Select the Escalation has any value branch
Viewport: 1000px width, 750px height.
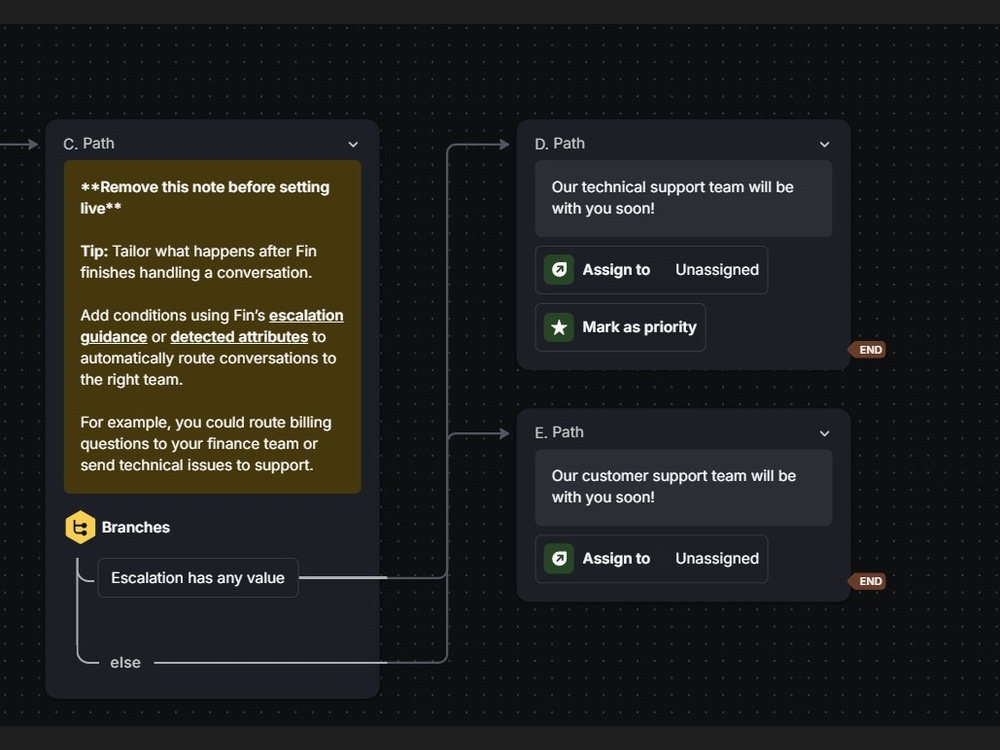click(x=198, y=578)
